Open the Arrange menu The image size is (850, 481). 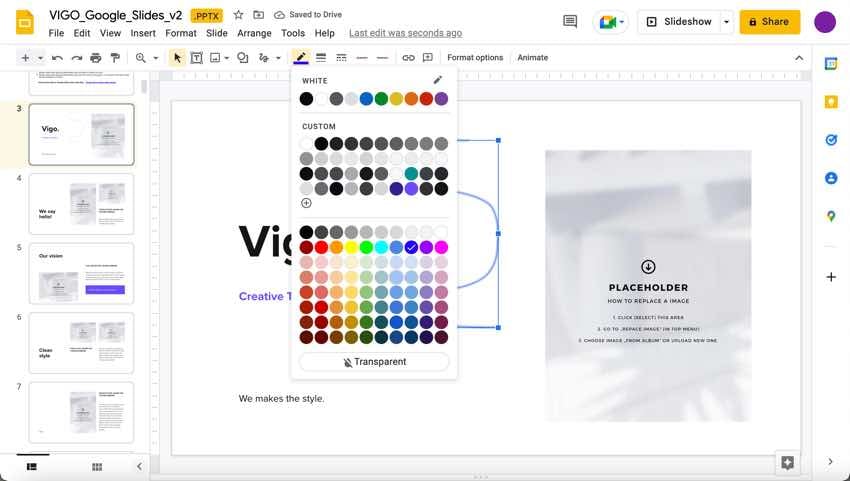click(254, 33)
